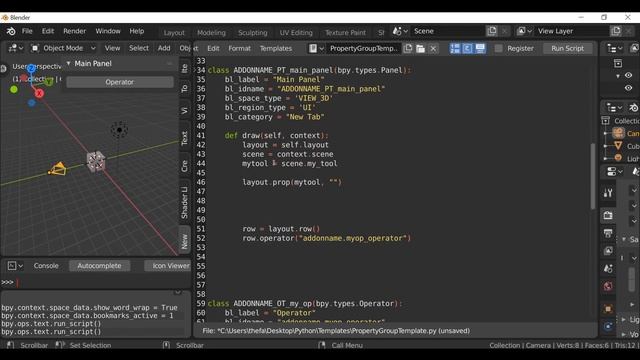Click the Icon Viewer button

tap(168, 266)
